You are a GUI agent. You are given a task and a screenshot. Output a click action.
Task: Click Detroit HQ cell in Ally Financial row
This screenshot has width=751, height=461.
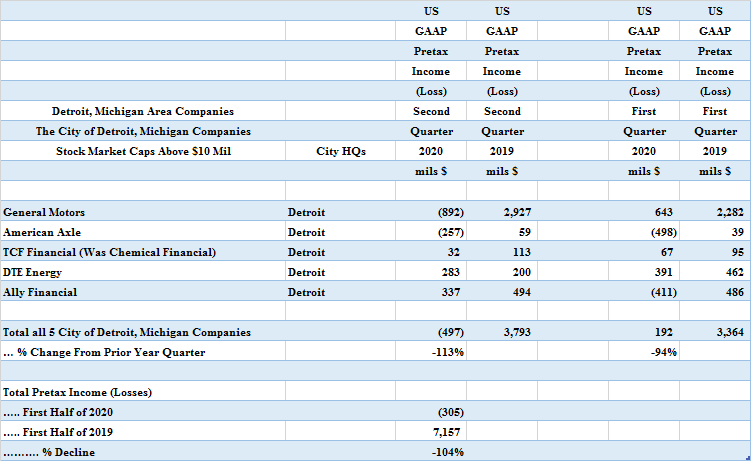coord(307,292)
